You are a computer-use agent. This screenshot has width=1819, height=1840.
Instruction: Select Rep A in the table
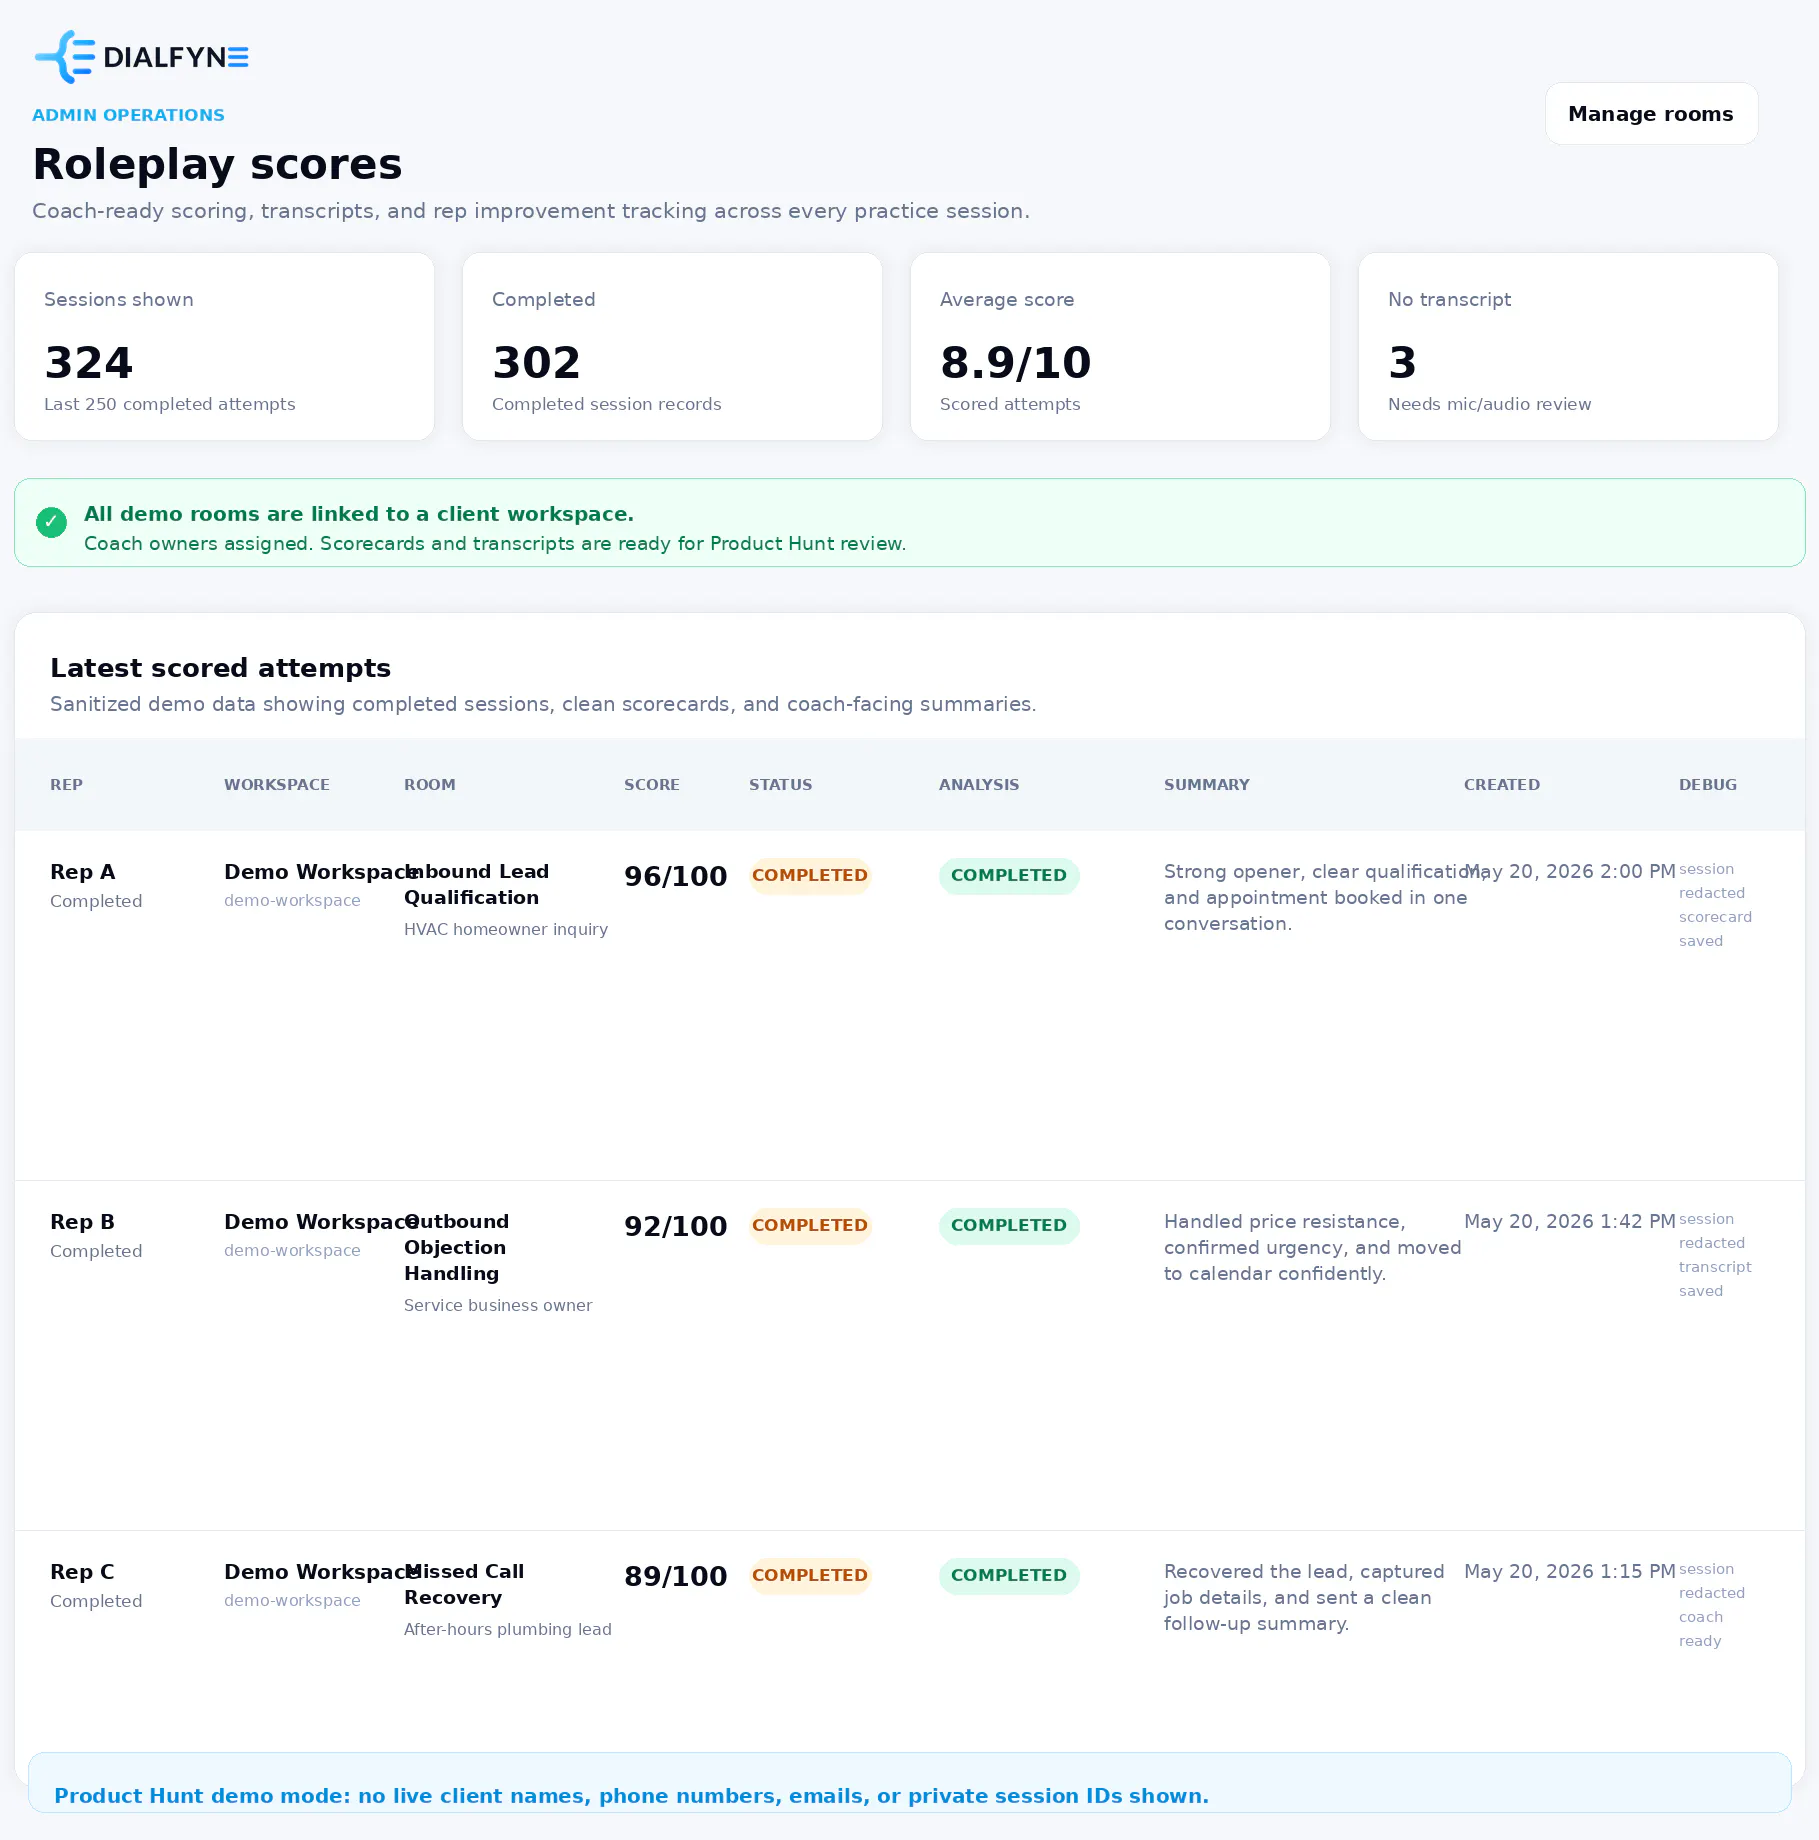click(x=82, y=872)
